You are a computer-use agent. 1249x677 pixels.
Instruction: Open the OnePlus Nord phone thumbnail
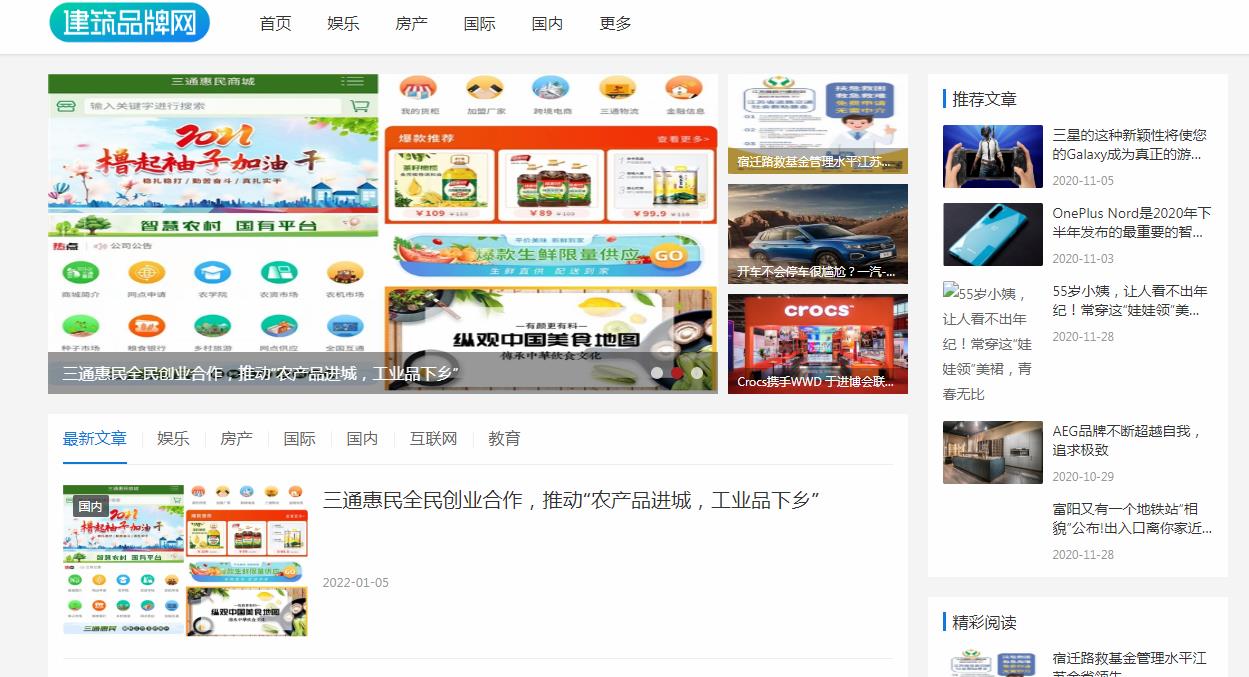993,234
